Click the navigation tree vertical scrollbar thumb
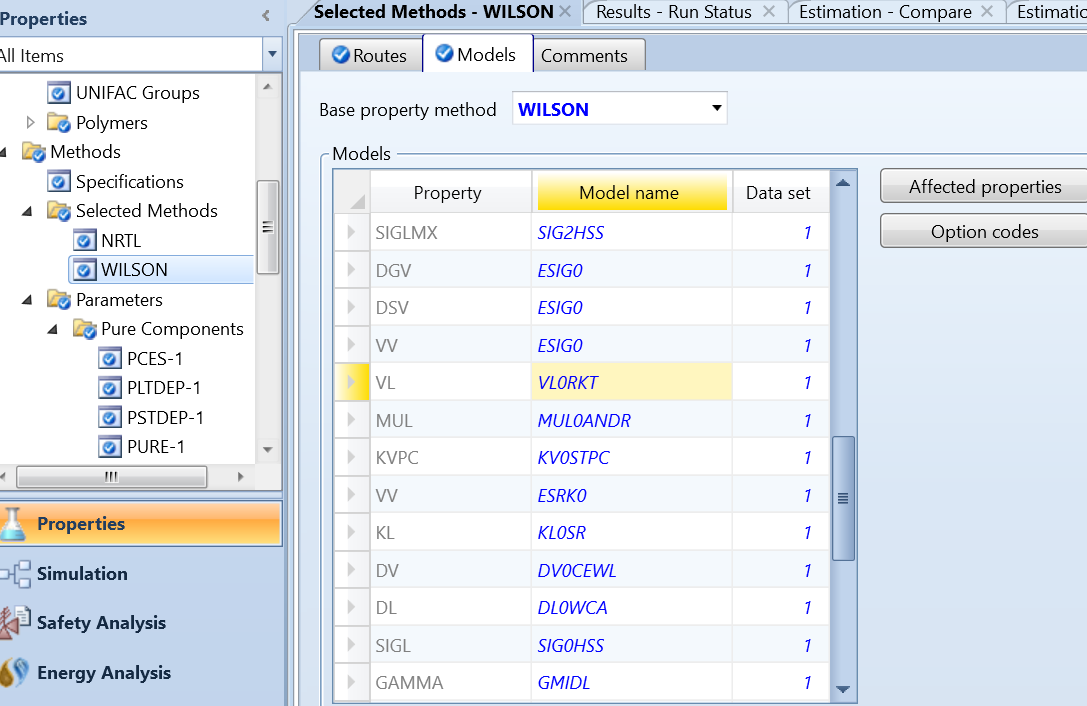 click(268, 227)
